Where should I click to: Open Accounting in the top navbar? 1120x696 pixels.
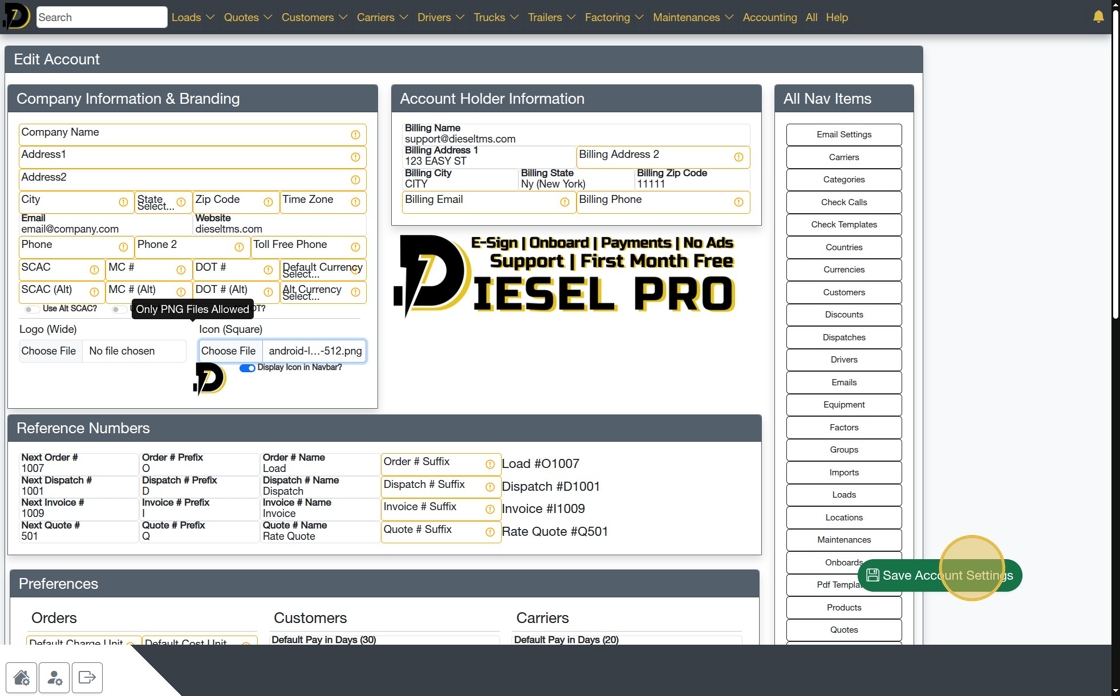(x=769, y=17)
